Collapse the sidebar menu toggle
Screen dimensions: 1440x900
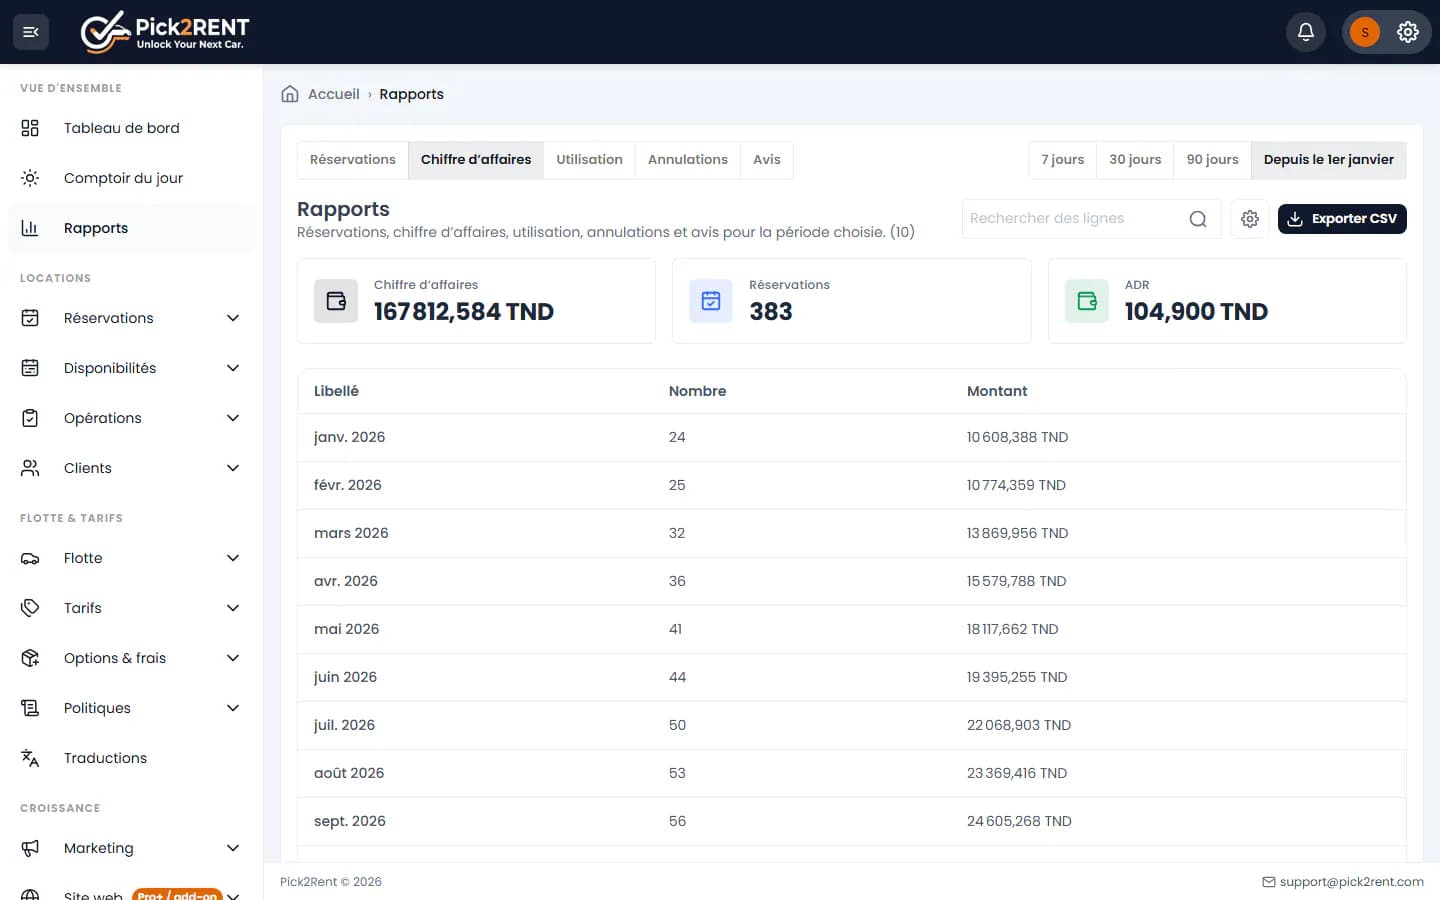(x=31, y=32)
